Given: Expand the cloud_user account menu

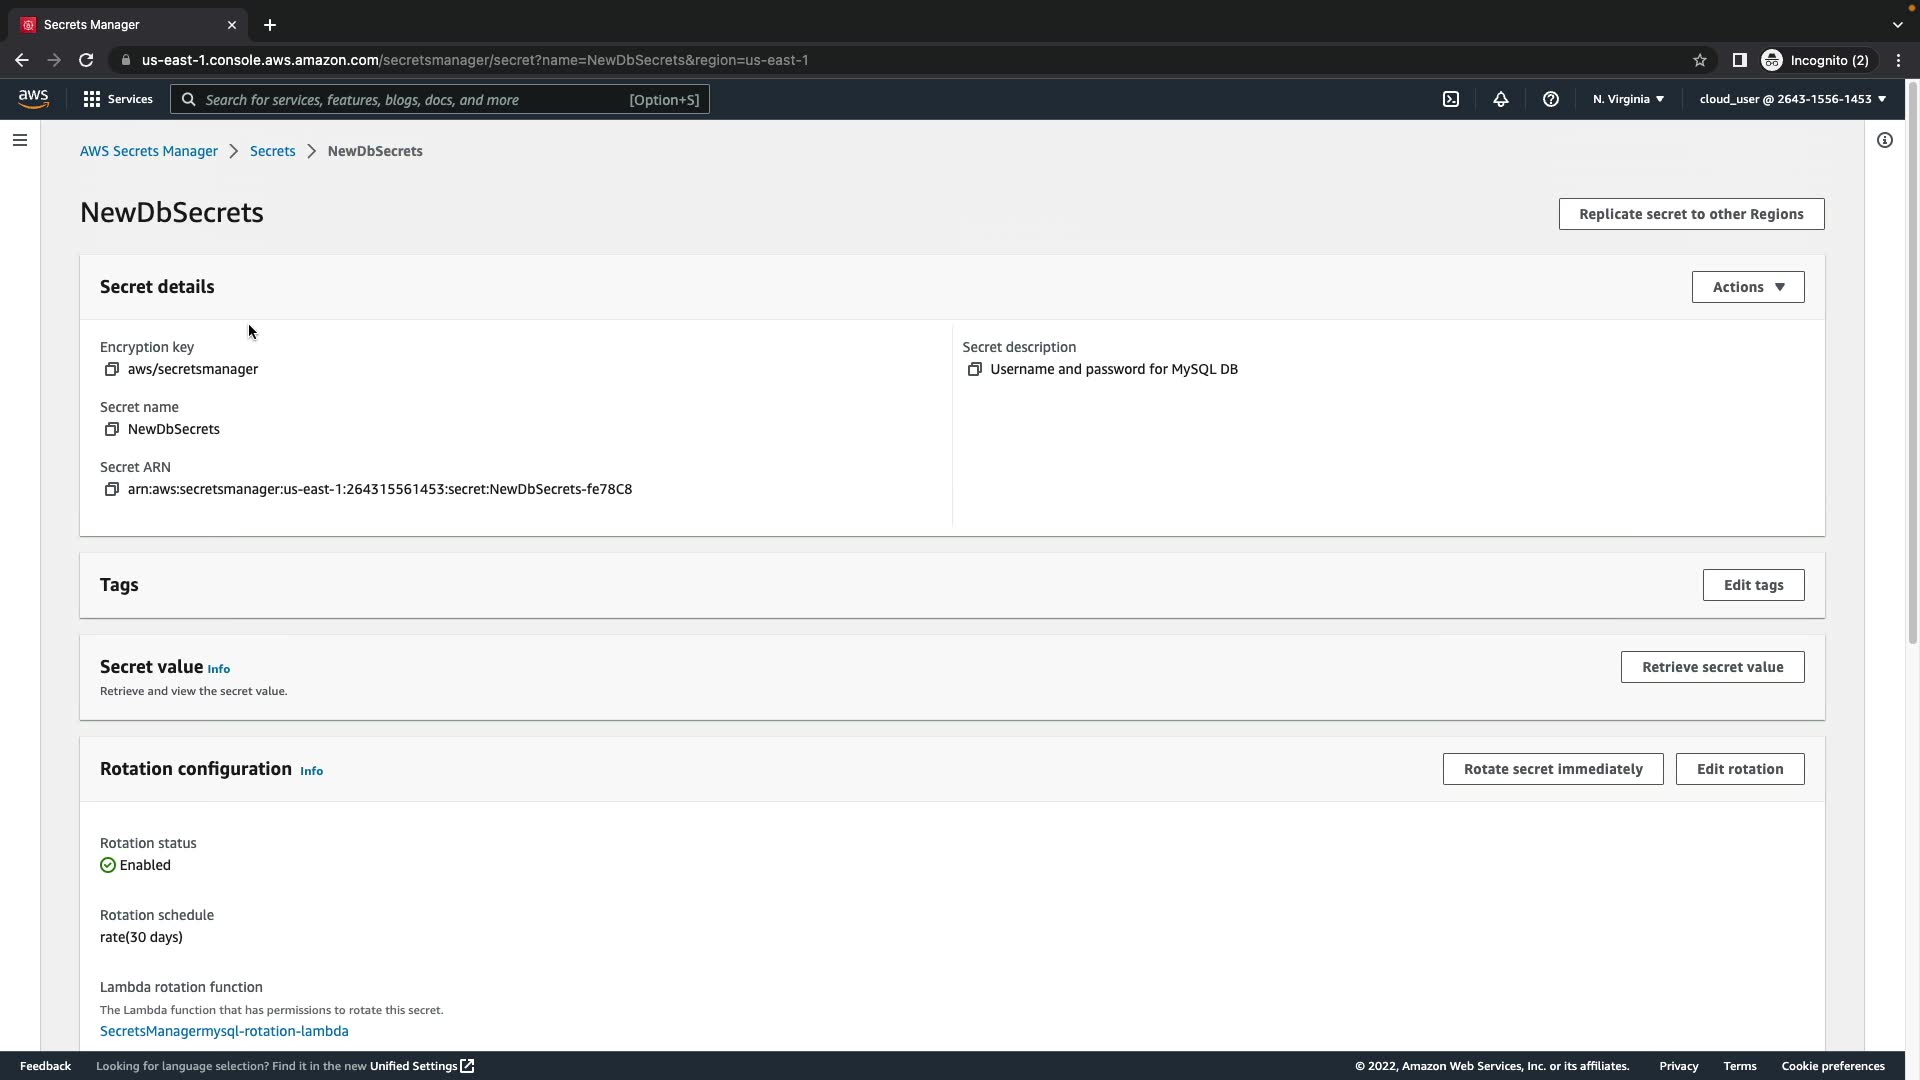Looking at the screenshot, I should coord(1792,100).
